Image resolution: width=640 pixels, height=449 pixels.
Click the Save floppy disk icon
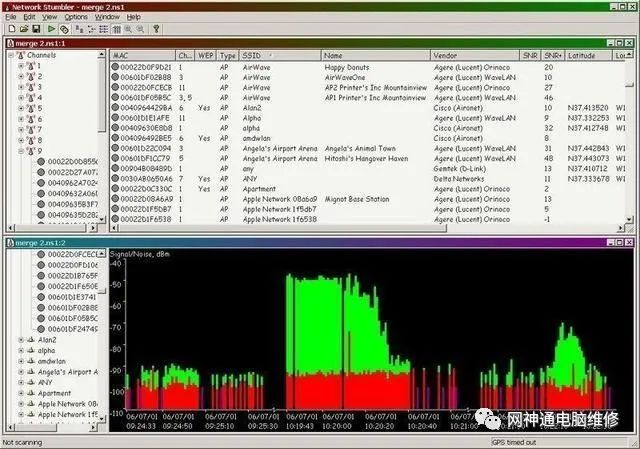36,29
